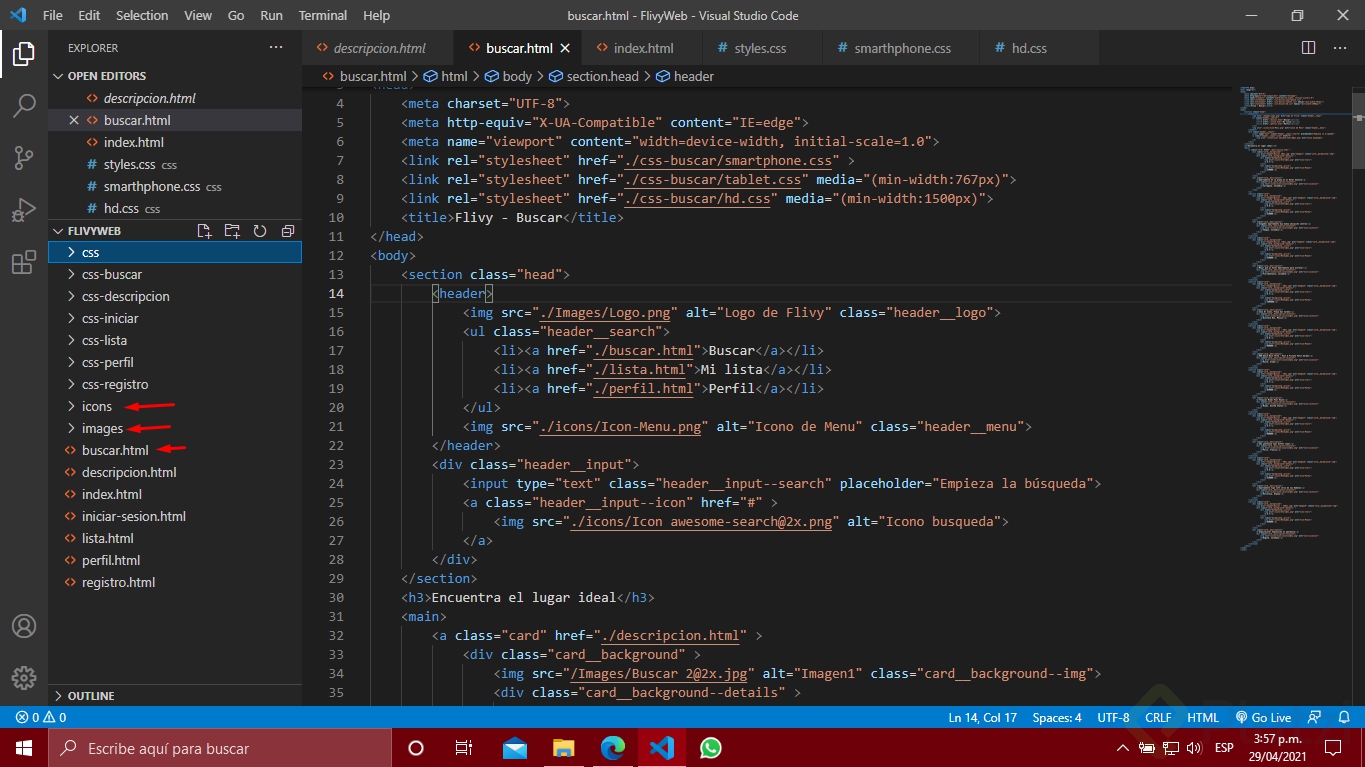
Task: Open the Mail app from the taskbar
Action: (x=514, y=748)
